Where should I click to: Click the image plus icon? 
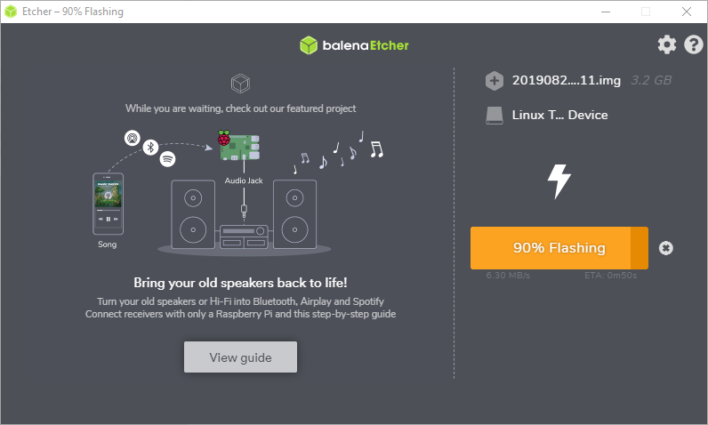pos(494,81)
